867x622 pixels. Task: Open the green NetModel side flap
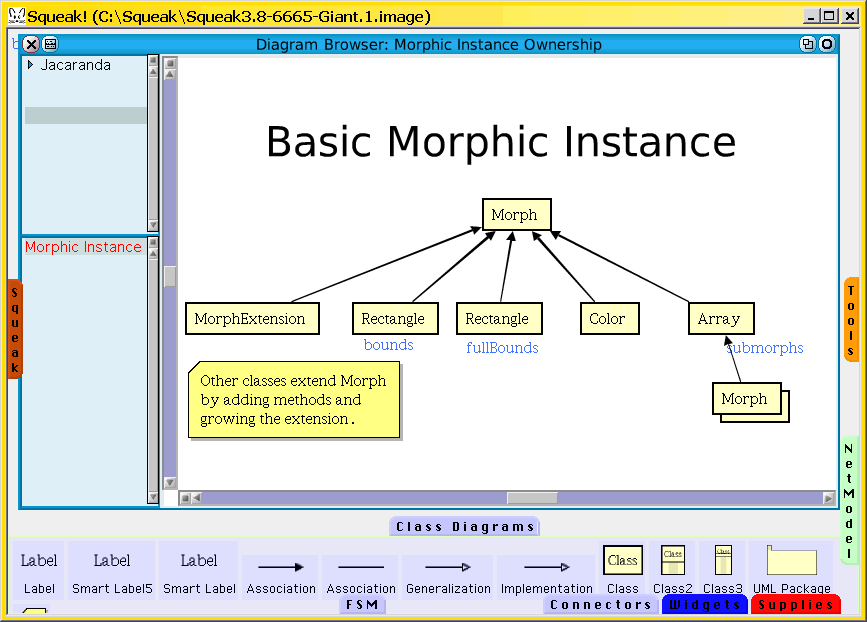click(x=849, y=500)
